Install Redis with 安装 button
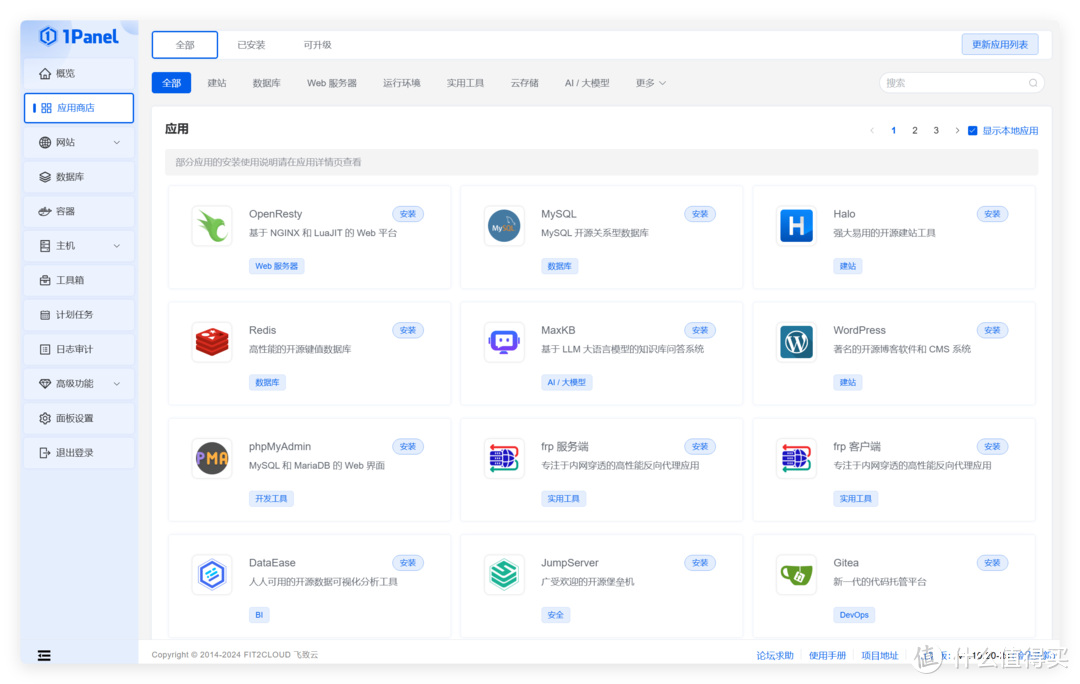Screen dimensions: 1080x684 [x=408, y=330]
